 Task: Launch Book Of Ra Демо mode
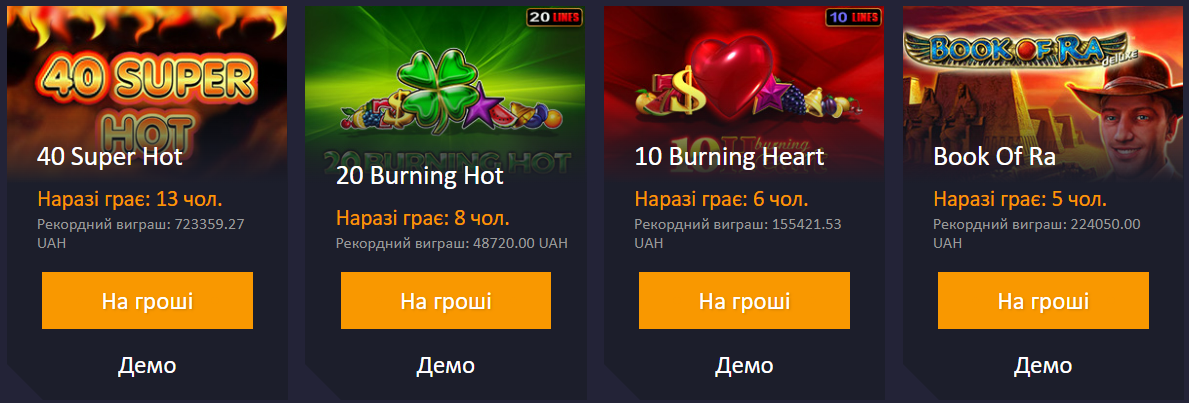[x=1043, y=366]
